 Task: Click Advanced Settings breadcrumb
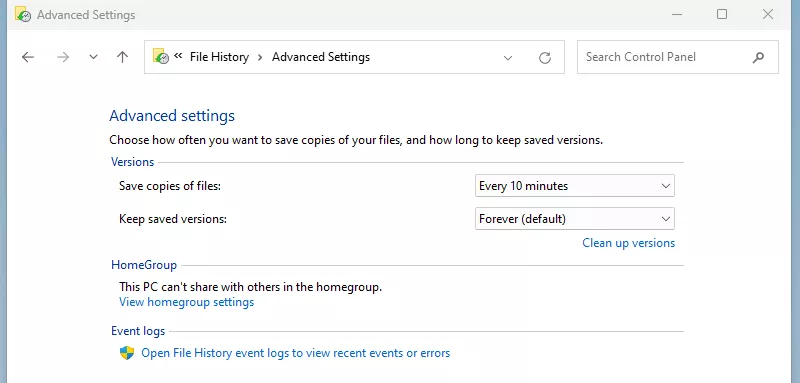(x=321, y=57)
